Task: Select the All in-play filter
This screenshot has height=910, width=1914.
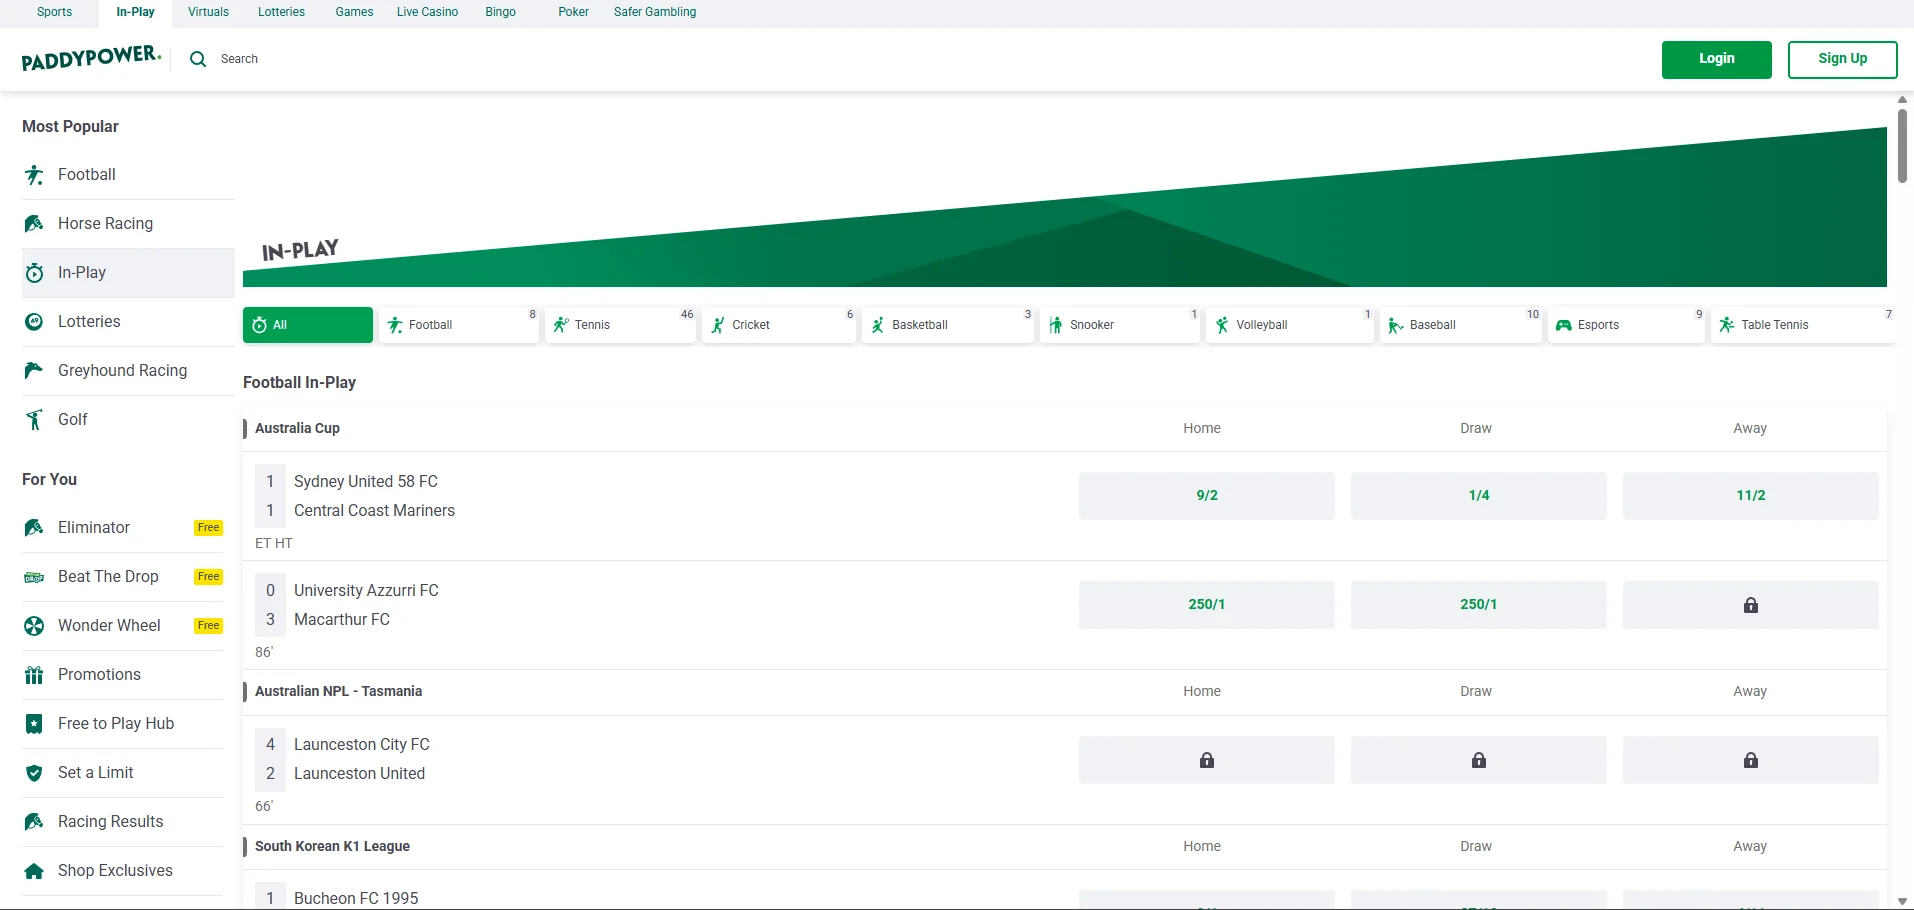Action: tap(308, 325)
